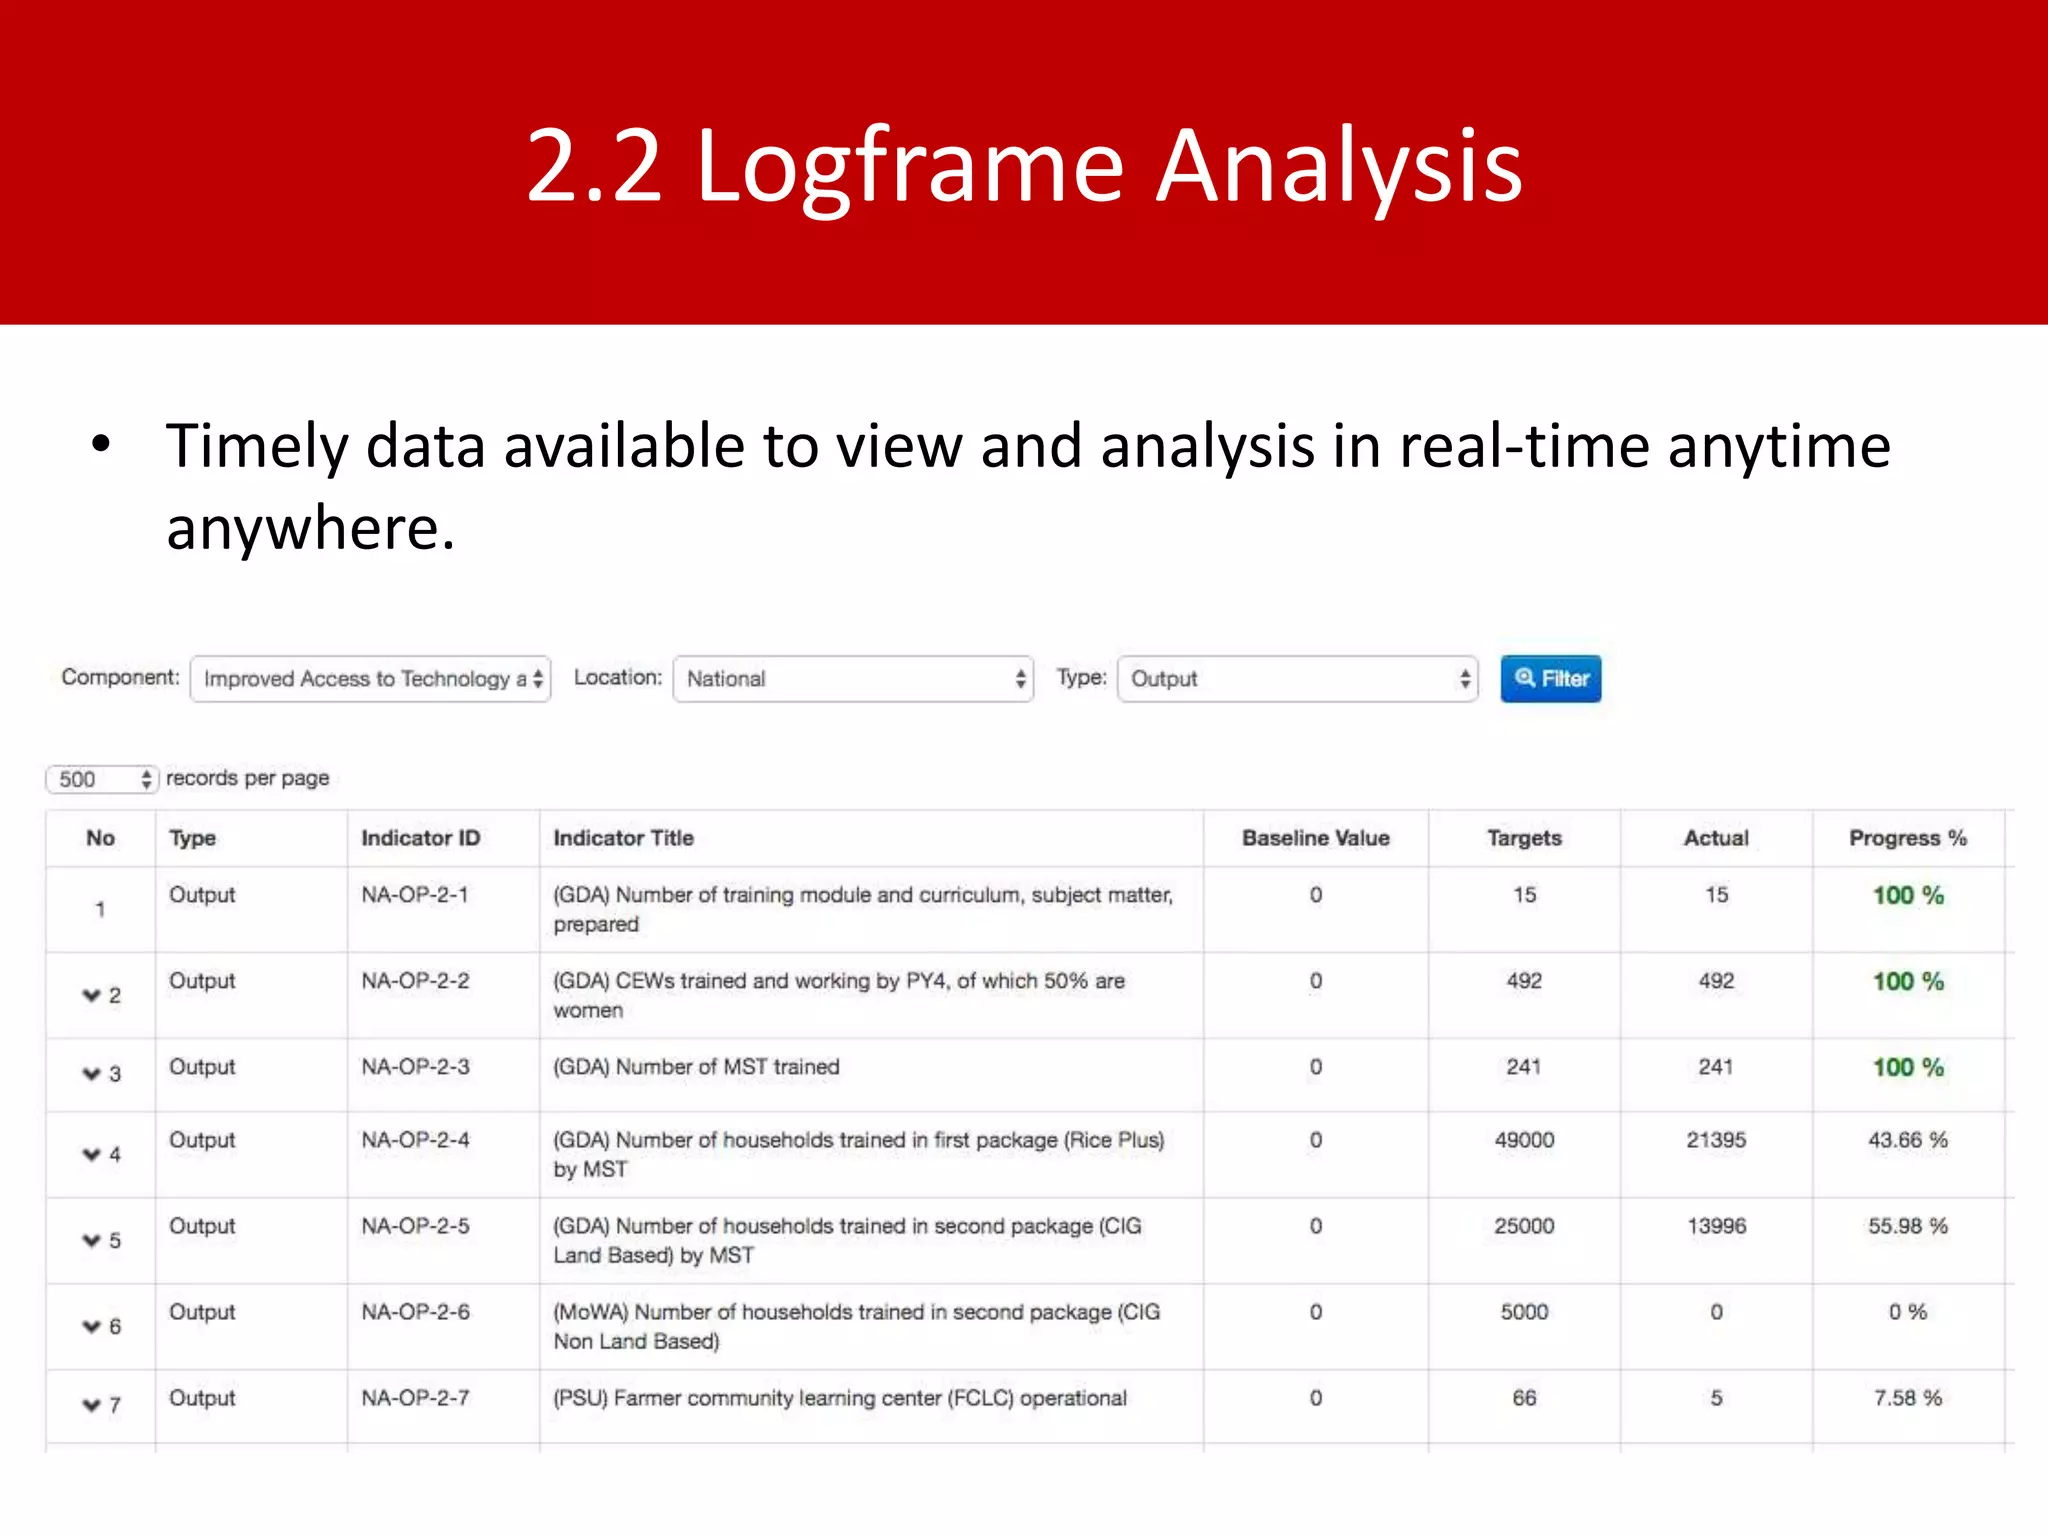Expand row 2 chevron for CEWs trained
Image resolution: width=2048 pixels, height=1536 pixels.
tap(92, 995)
